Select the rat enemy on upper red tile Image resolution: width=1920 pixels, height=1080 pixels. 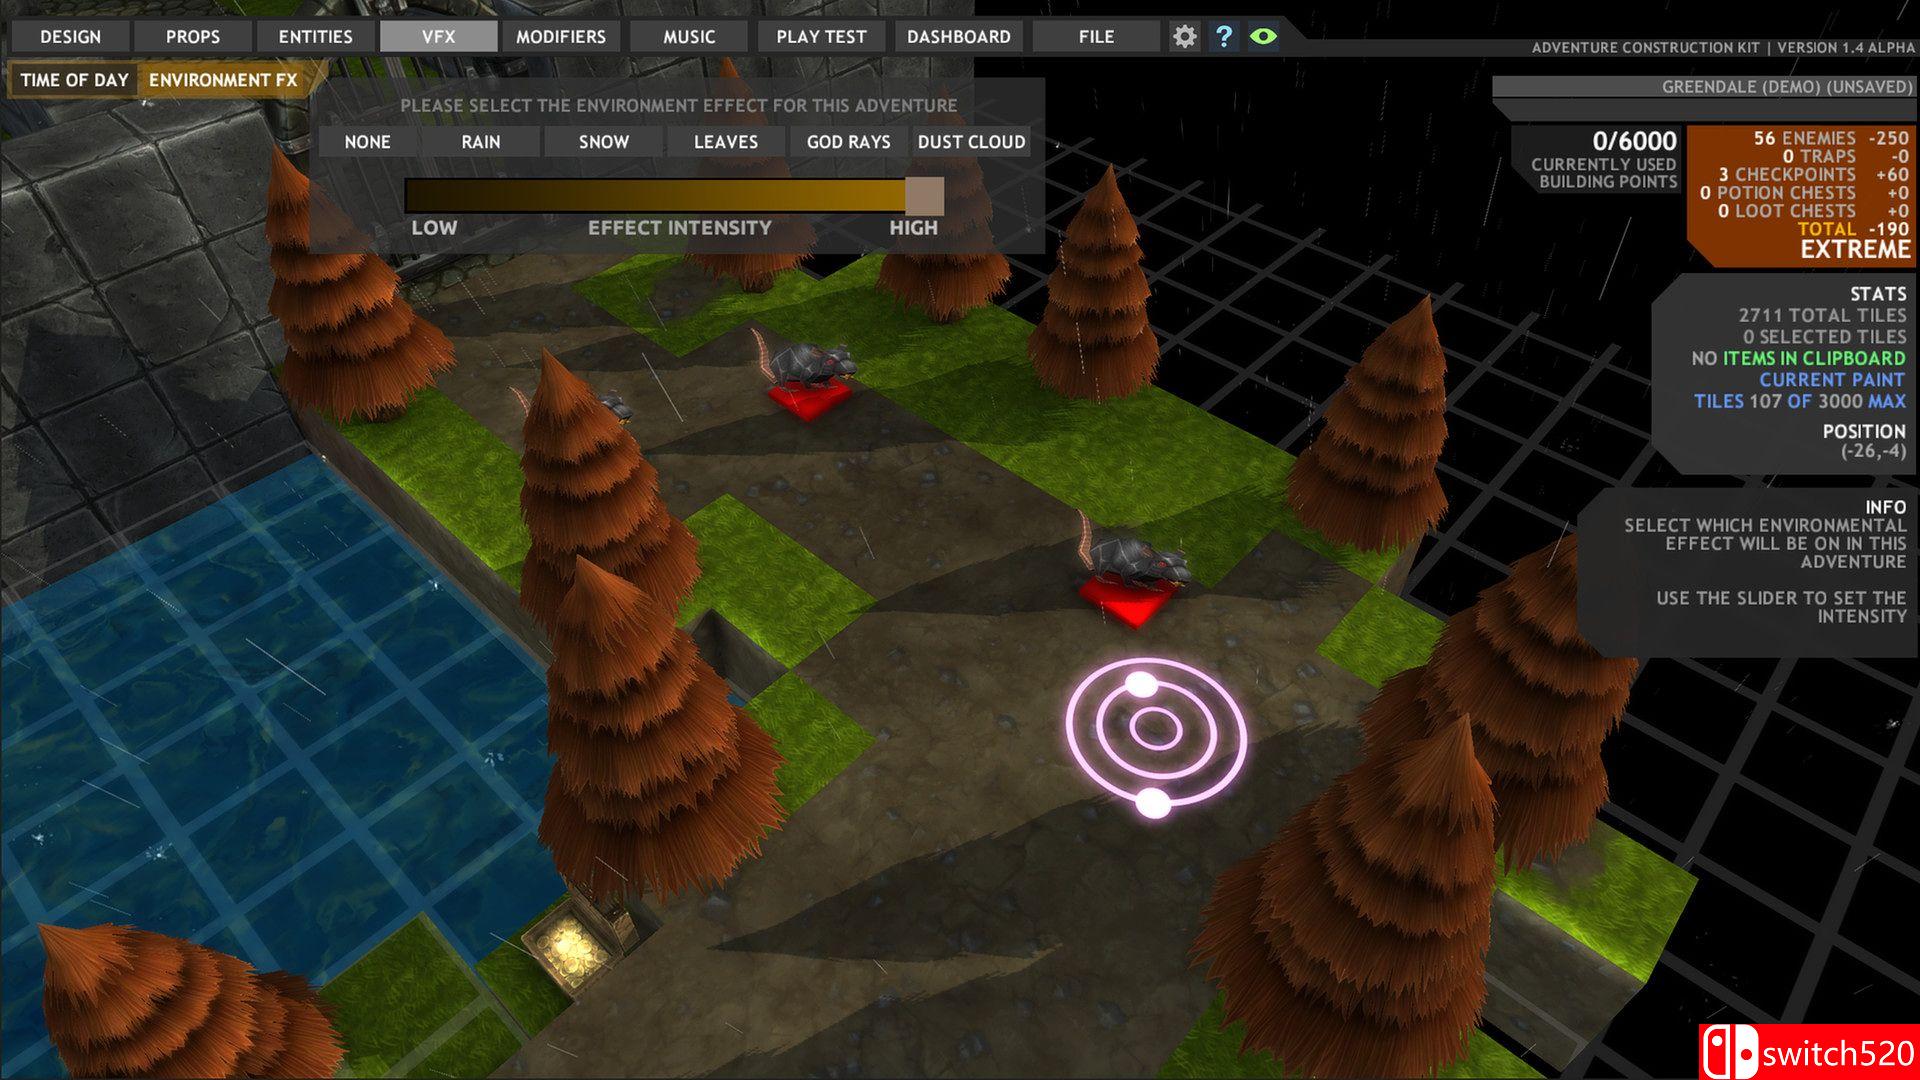click(812, 365)
